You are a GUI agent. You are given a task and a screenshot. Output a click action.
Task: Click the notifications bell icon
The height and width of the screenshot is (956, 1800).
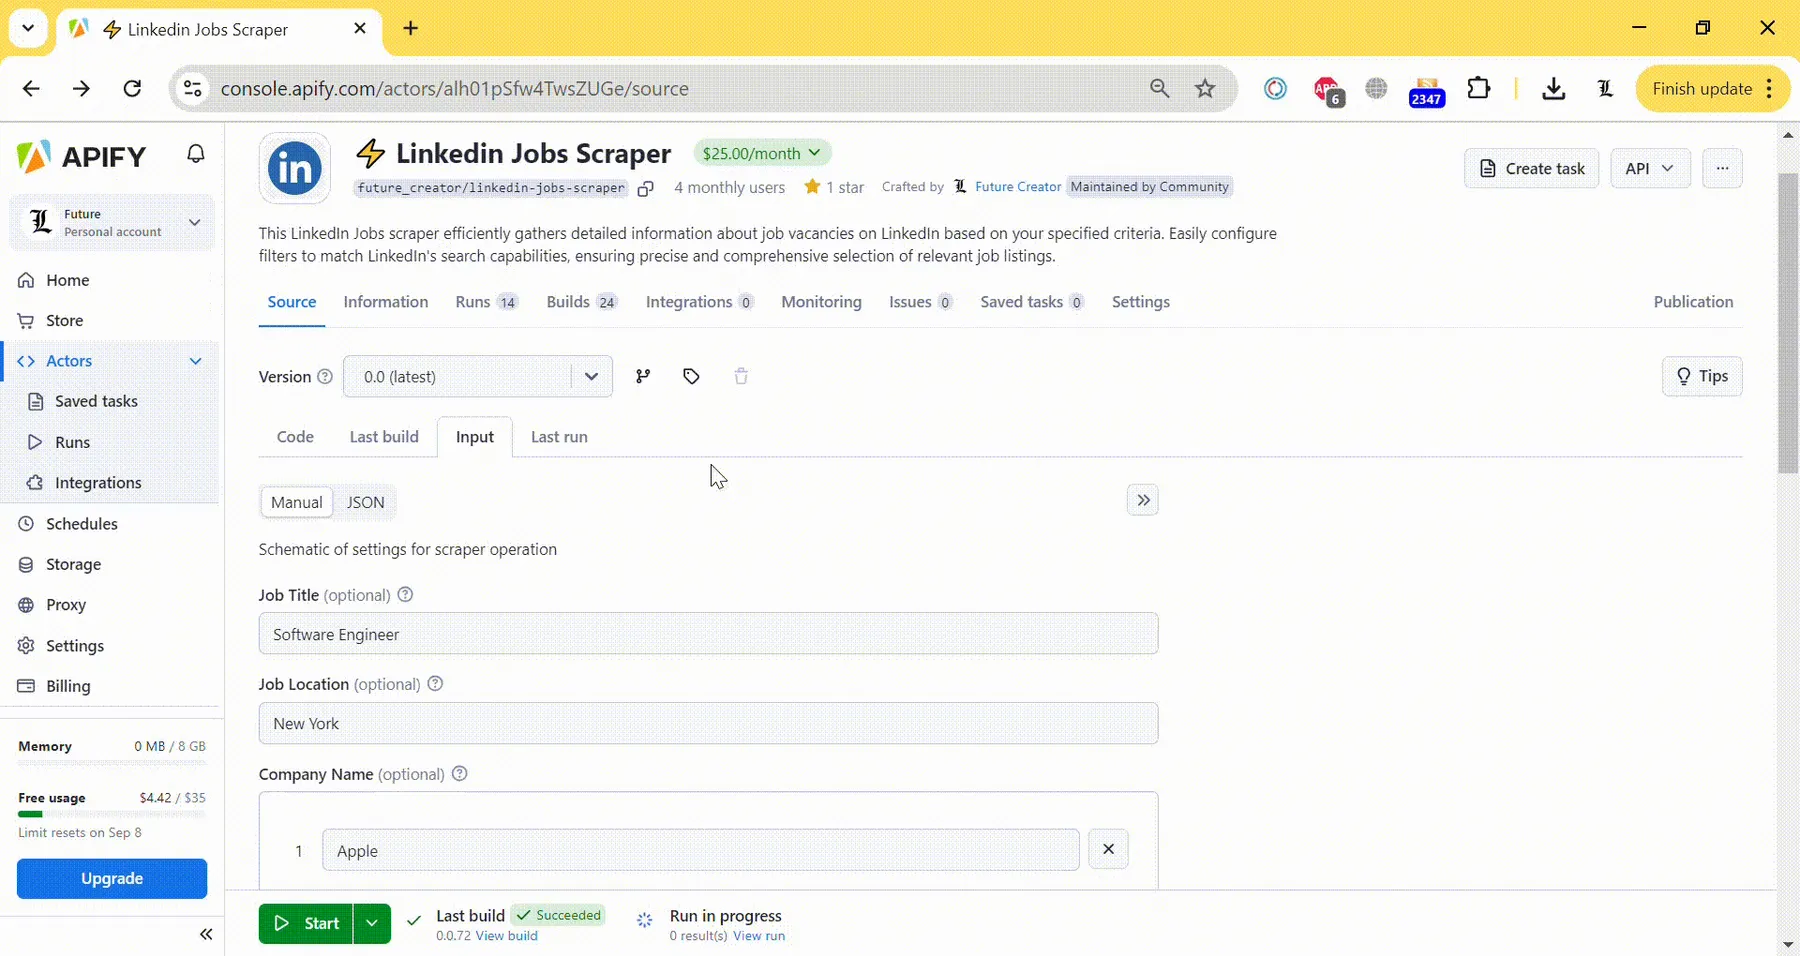[x=196, y=154]
